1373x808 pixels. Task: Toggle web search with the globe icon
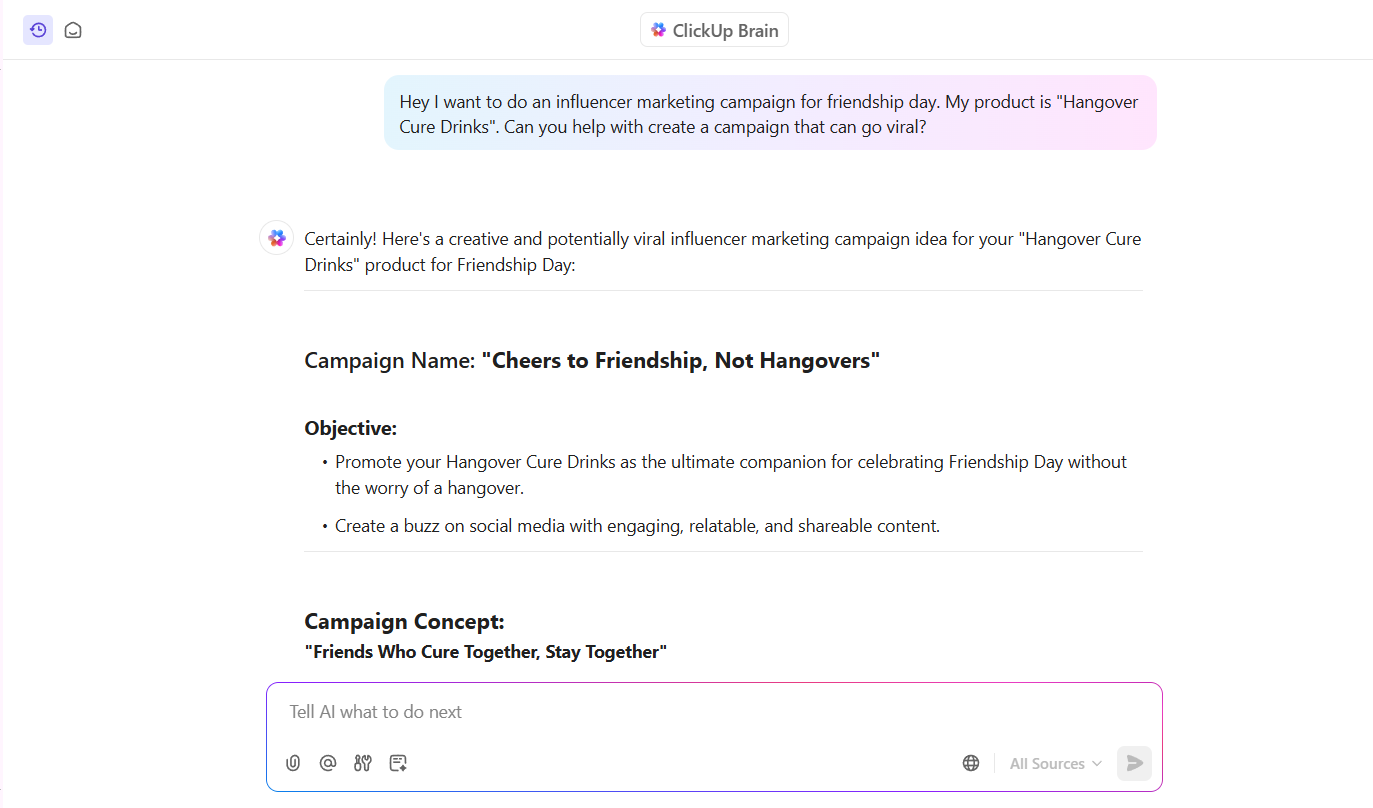point(971,763)
